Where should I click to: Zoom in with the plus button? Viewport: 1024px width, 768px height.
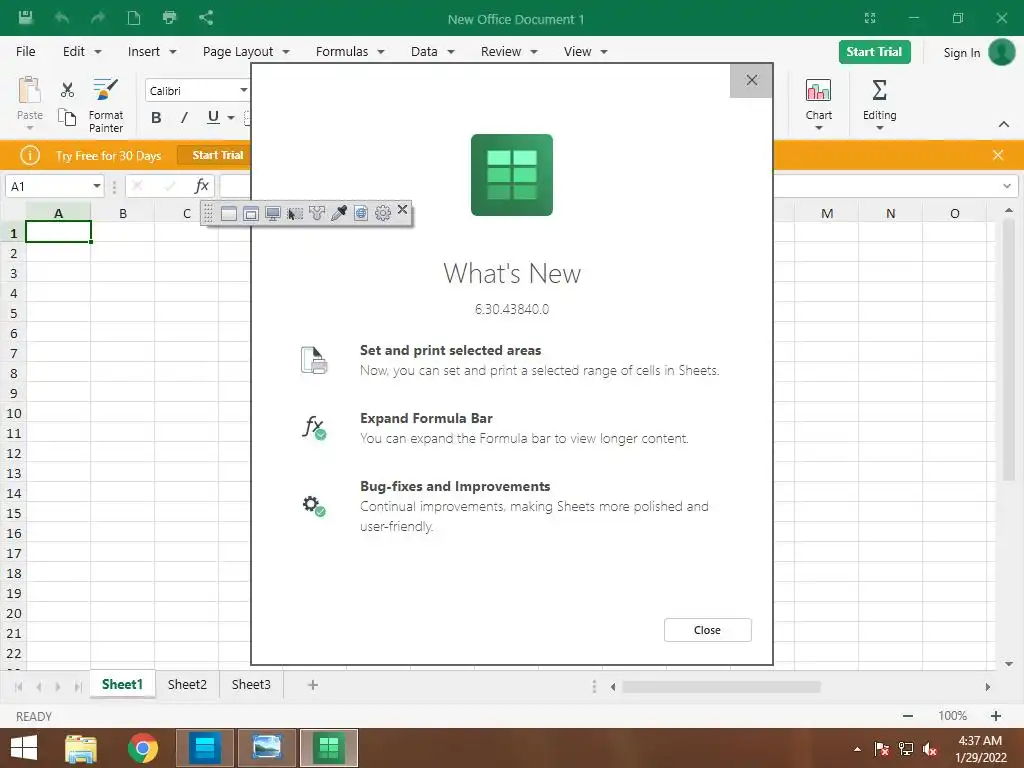[996, 716]
